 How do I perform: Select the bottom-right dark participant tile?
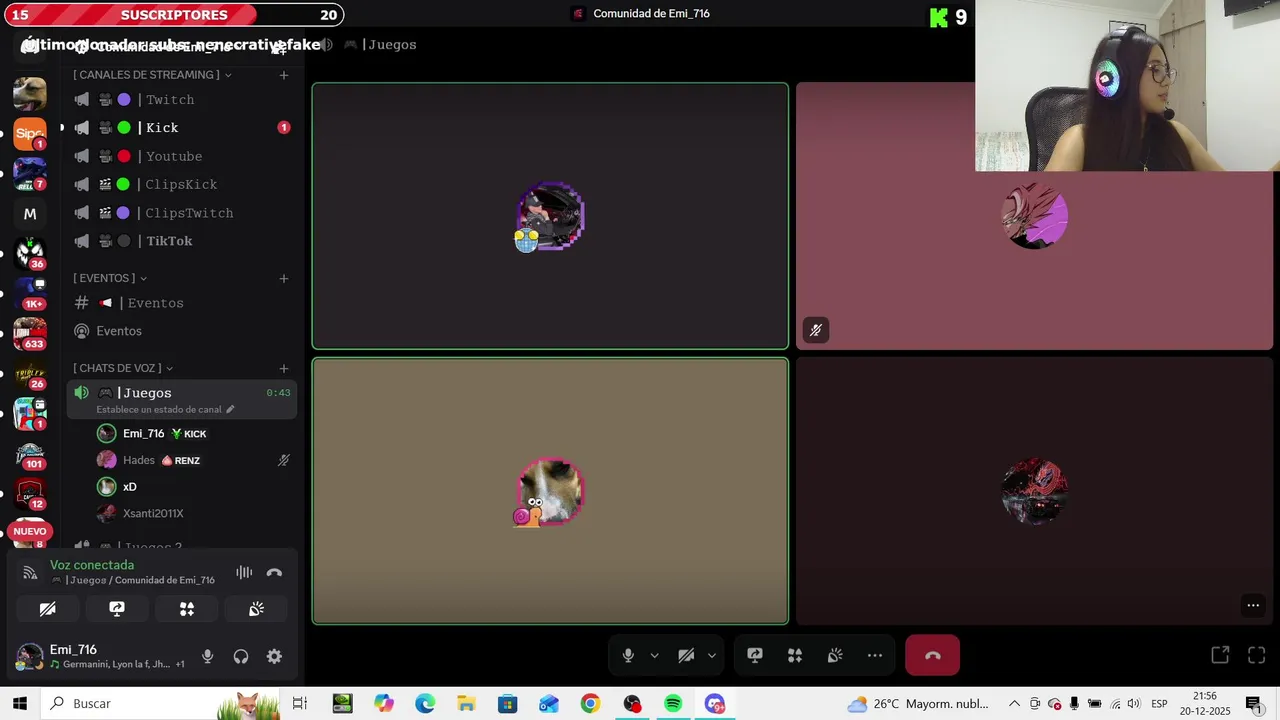pyautogui.click(x=1034, y=491)
